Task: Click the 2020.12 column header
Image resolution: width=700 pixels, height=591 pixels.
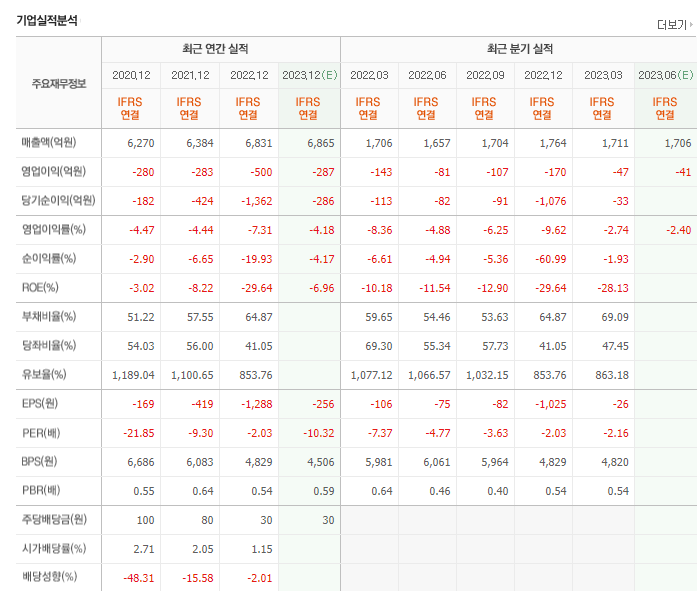Action: point(131,75)
